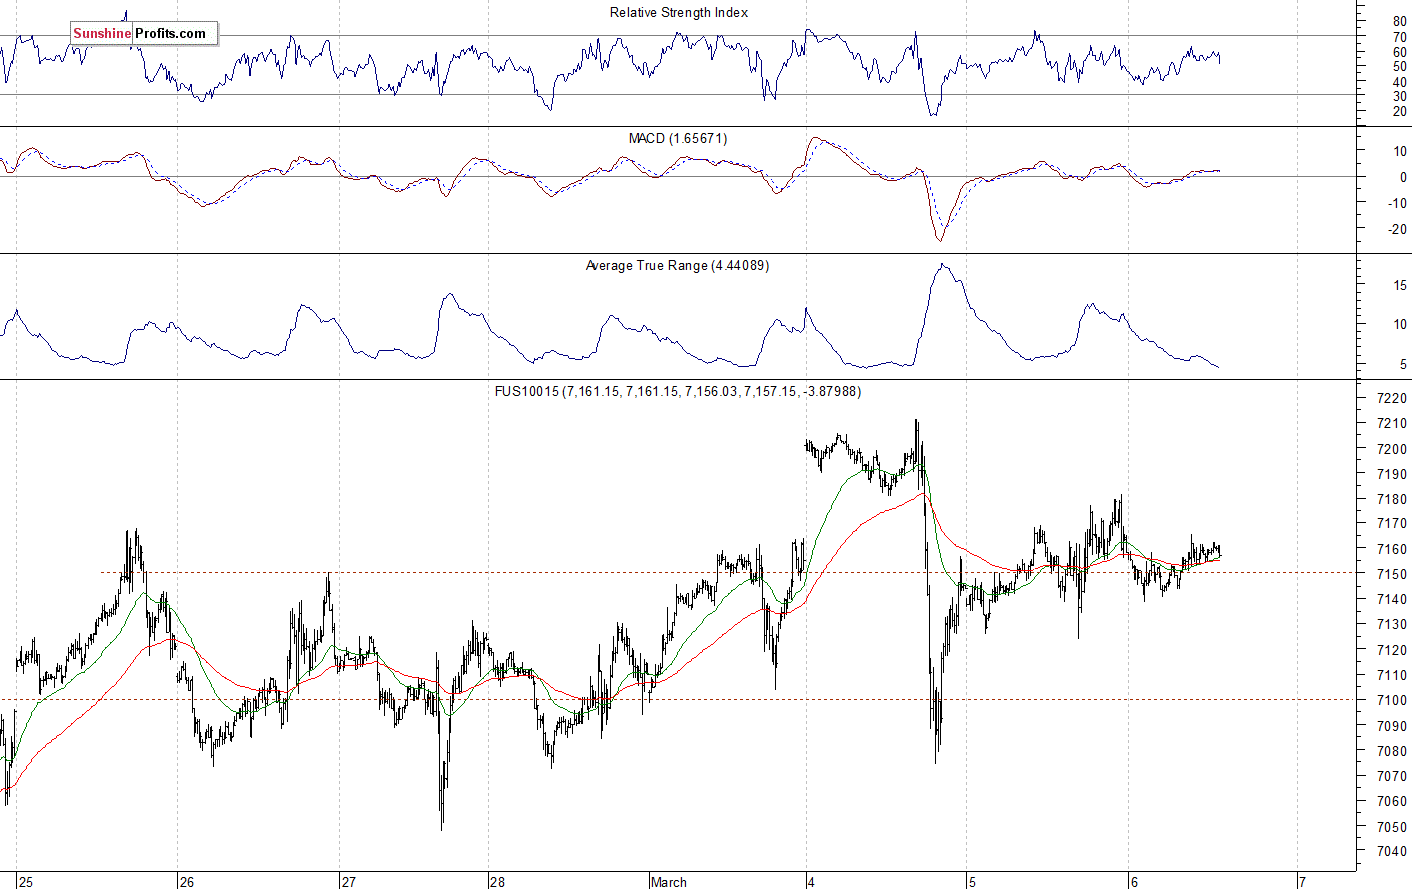
Task: Select the Average True Range (4.44089) label
Action: (x=677, y=265)
